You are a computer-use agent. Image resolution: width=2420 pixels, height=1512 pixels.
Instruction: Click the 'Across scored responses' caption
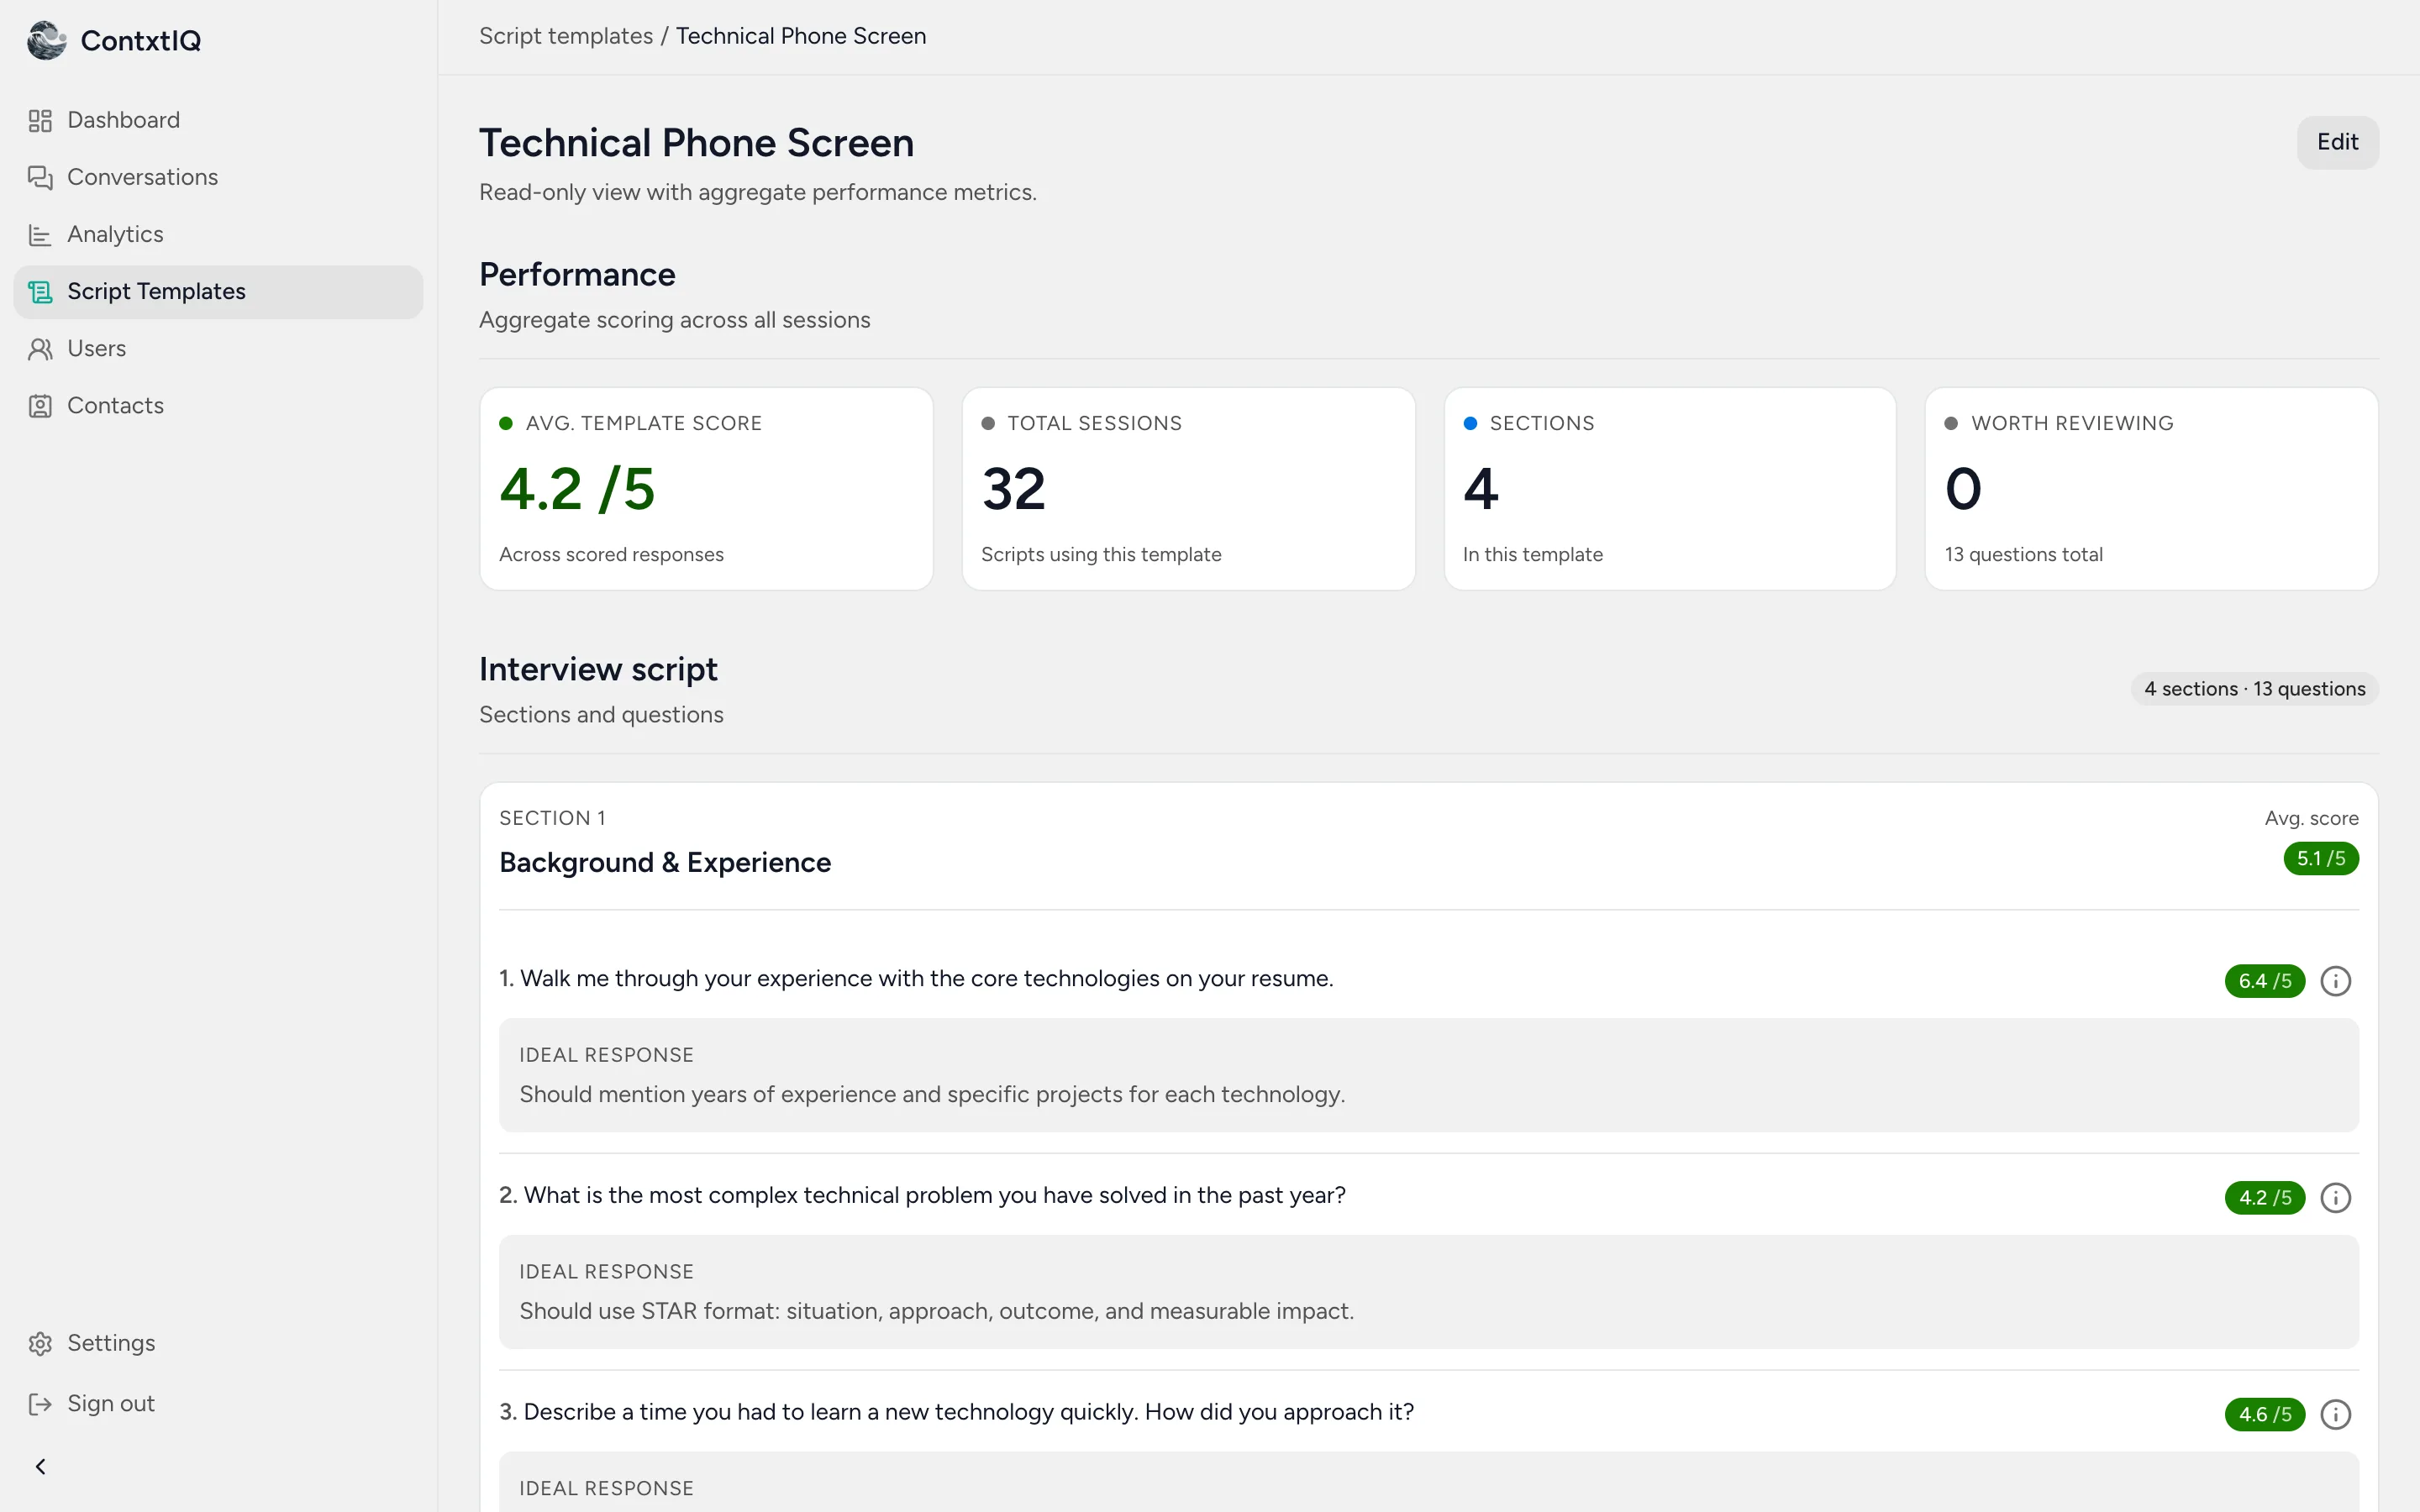pyautogui.click(x=611, y=555)
